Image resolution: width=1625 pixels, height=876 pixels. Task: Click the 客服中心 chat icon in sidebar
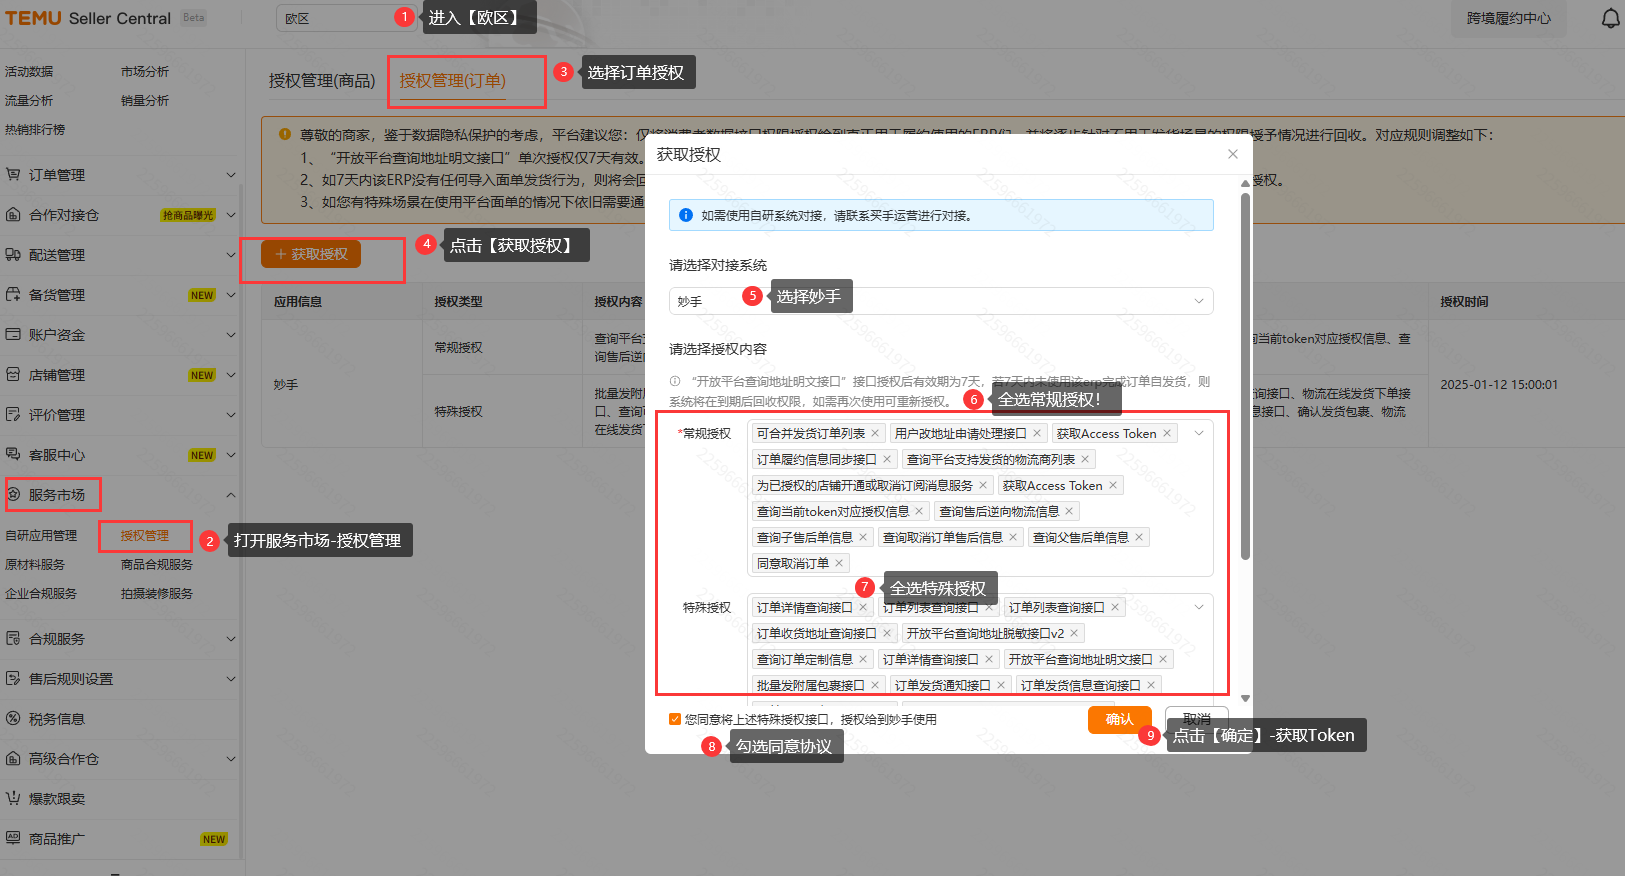[x=13, y=454]
